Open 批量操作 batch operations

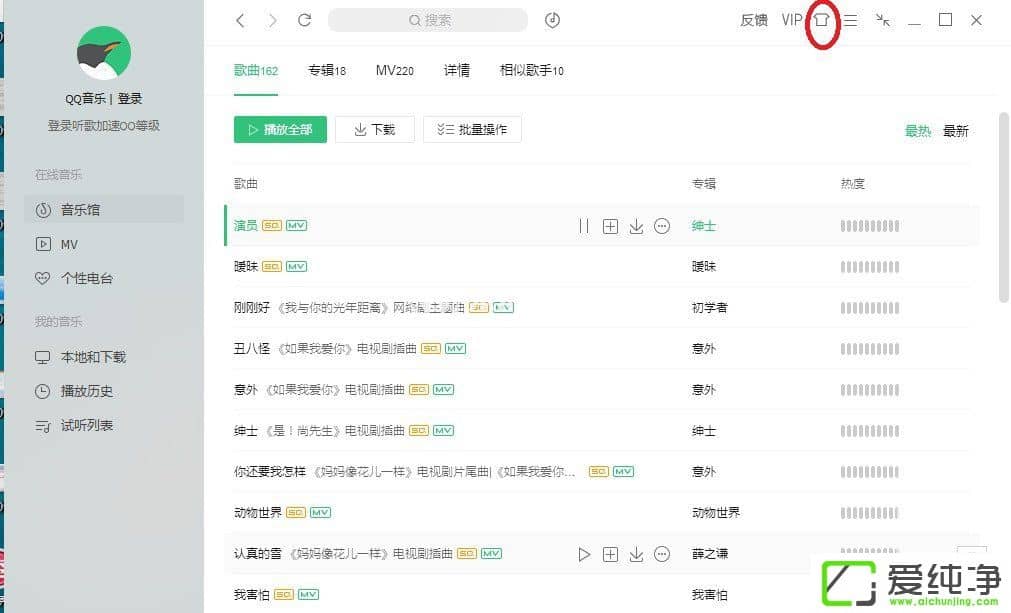[472, 129]
